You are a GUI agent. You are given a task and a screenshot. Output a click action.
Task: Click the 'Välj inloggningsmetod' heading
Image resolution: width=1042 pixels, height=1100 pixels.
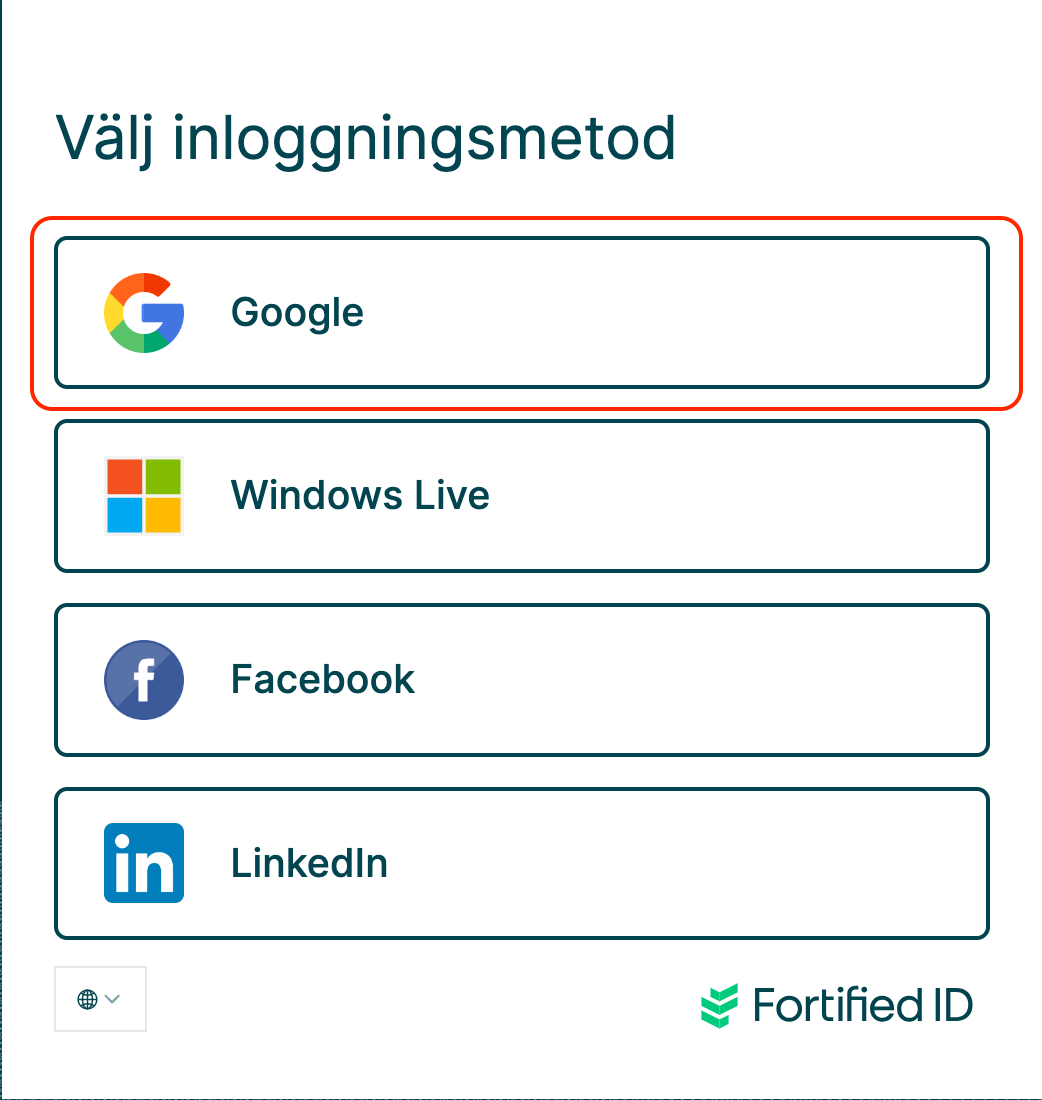click(365, 139)
